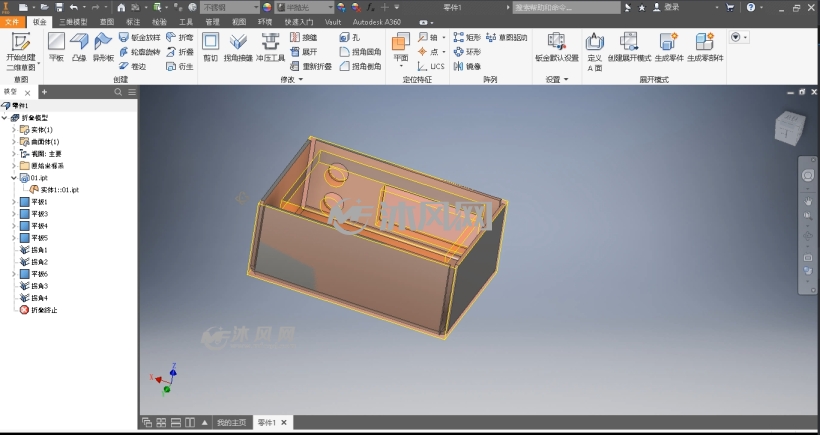The width and height of the screenshot is (820, 435).
Task: Select the 拐角接缝 (Corner Seam) tool
Action: coord(238,47)
